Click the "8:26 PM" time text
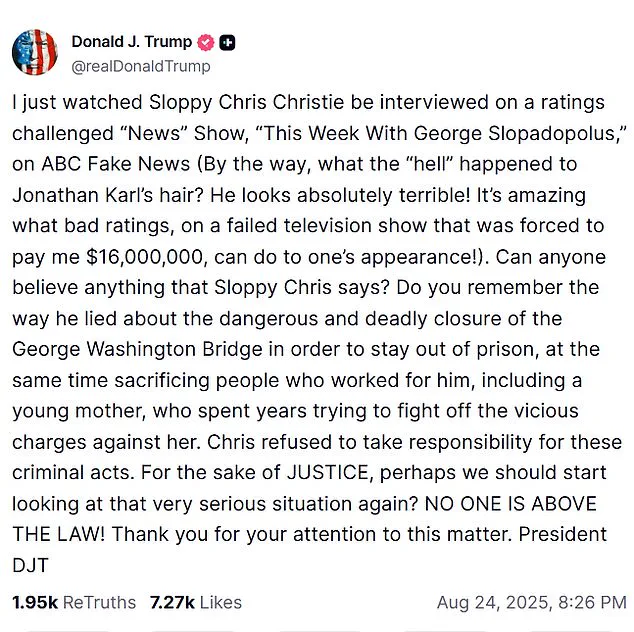 point(592,602)
